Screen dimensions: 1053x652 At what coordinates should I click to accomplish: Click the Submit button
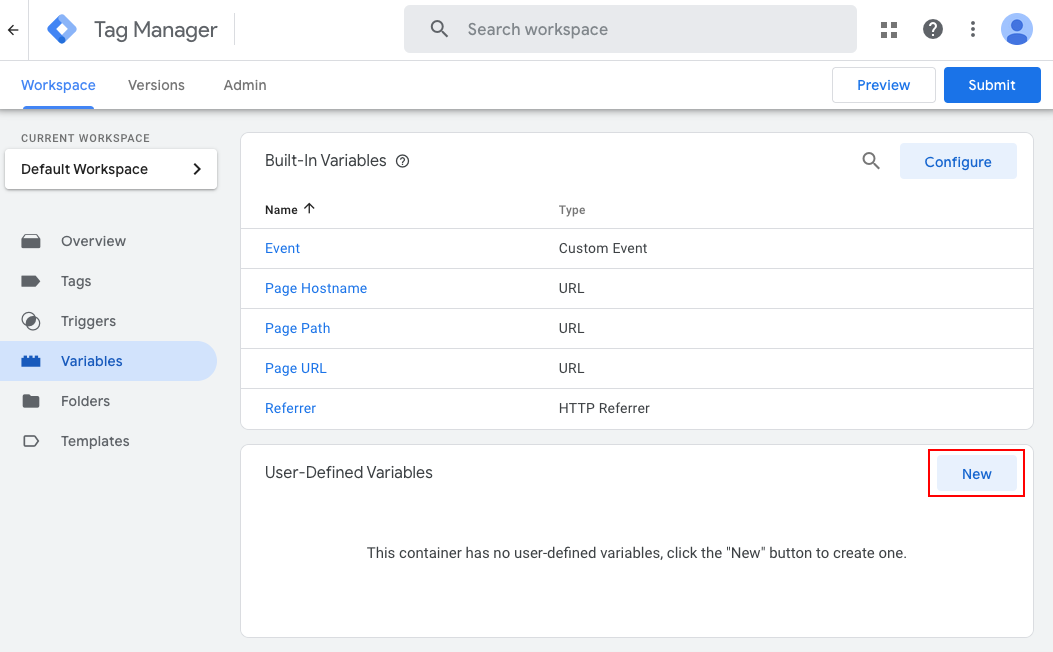click(991, 85)
